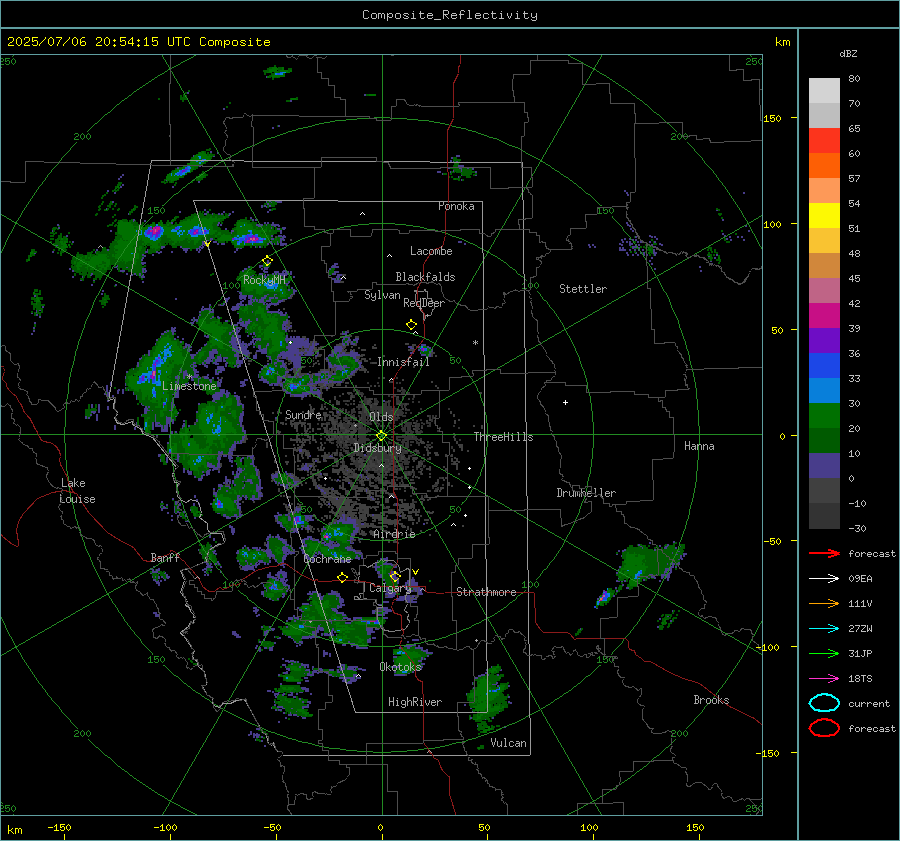Click the Sylvan label
Viewport: 900px width, 841px height.
(x=382, y=295)
